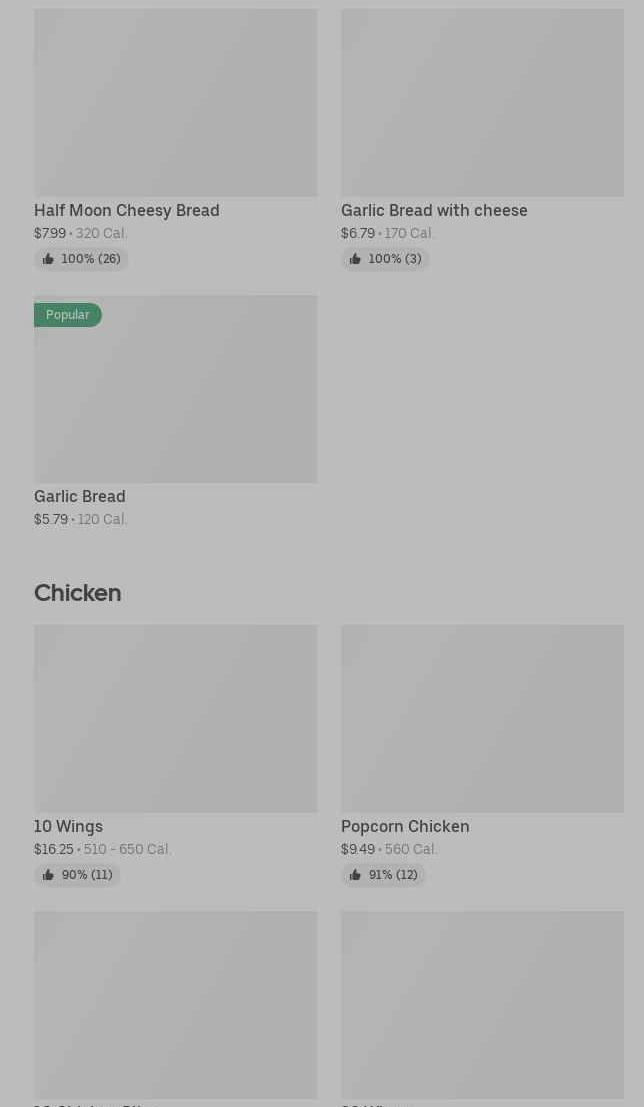Viewport: 644px width, 1107px height.
Task: Click thumbs-up icon under Popcorn Chicken
Action: (x=355, y=875)
